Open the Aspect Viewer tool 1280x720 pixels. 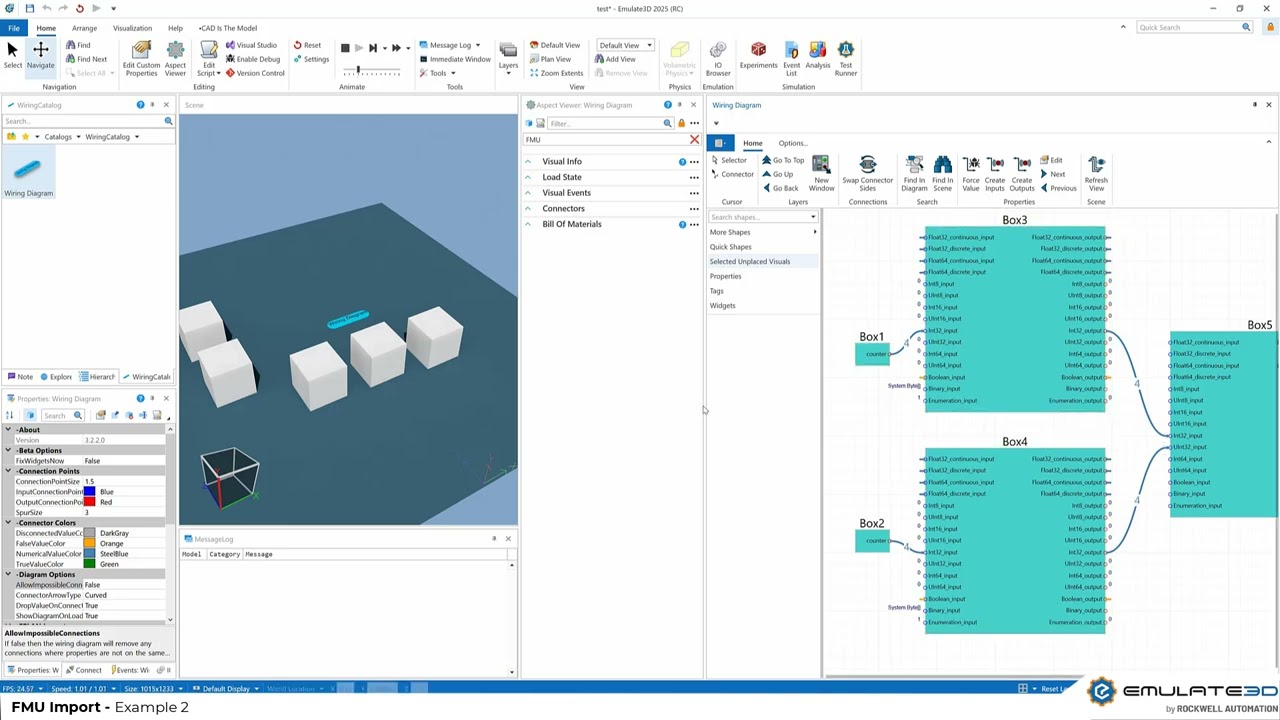(175, 59)
